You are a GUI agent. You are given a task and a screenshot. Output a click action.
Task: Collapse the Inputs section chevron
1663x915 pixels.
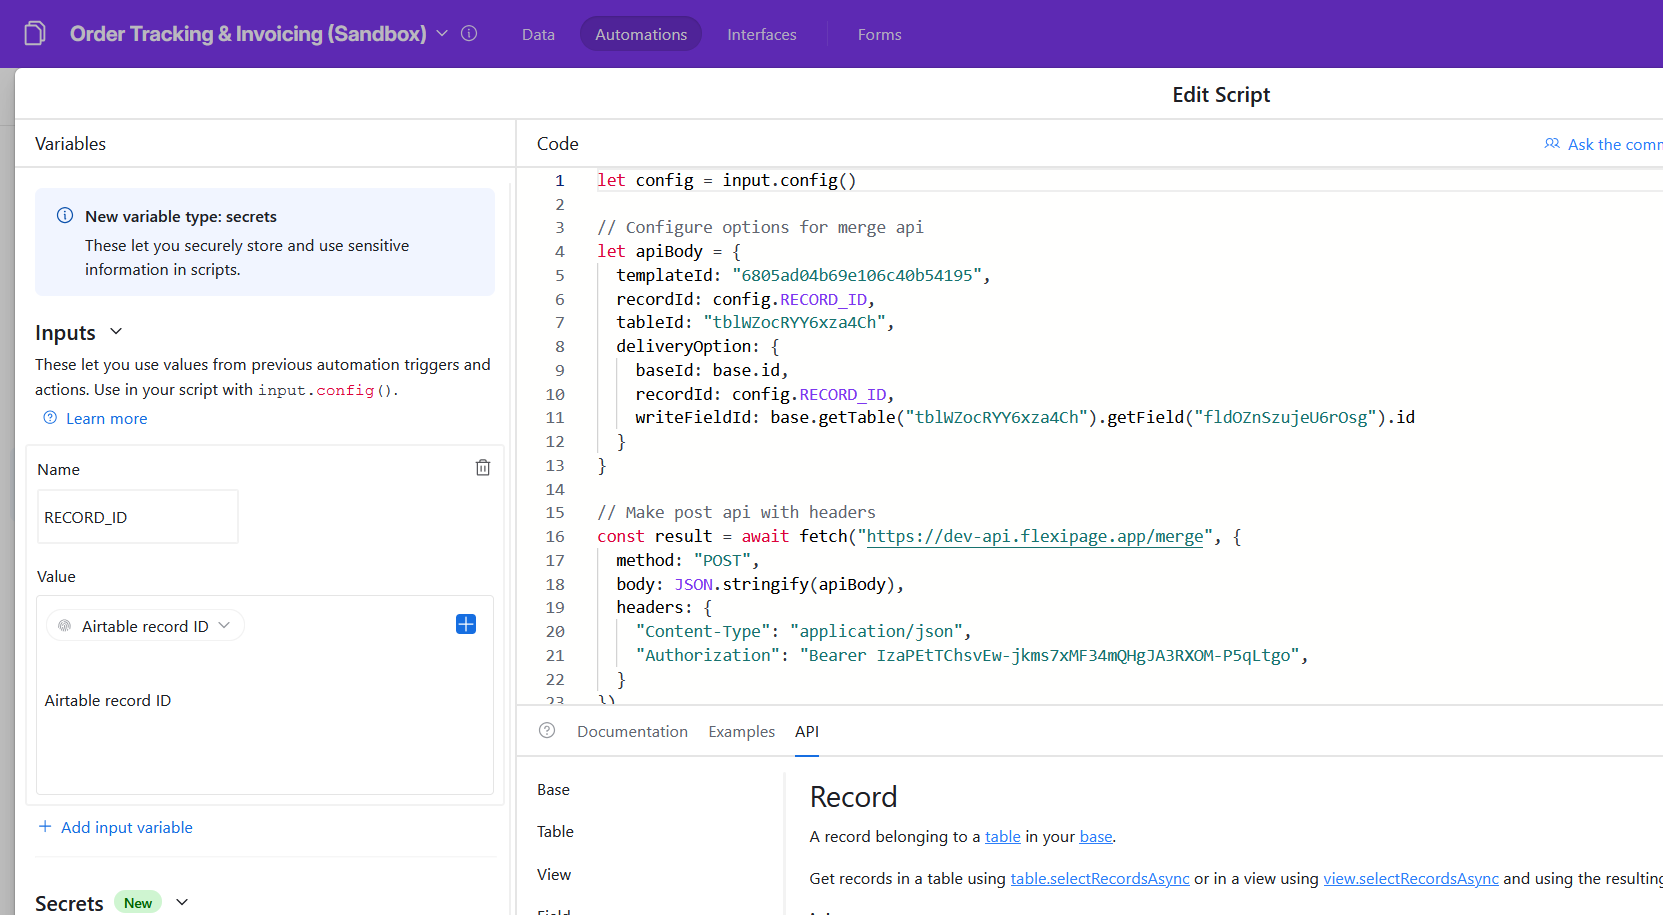[x=116, y=331]
